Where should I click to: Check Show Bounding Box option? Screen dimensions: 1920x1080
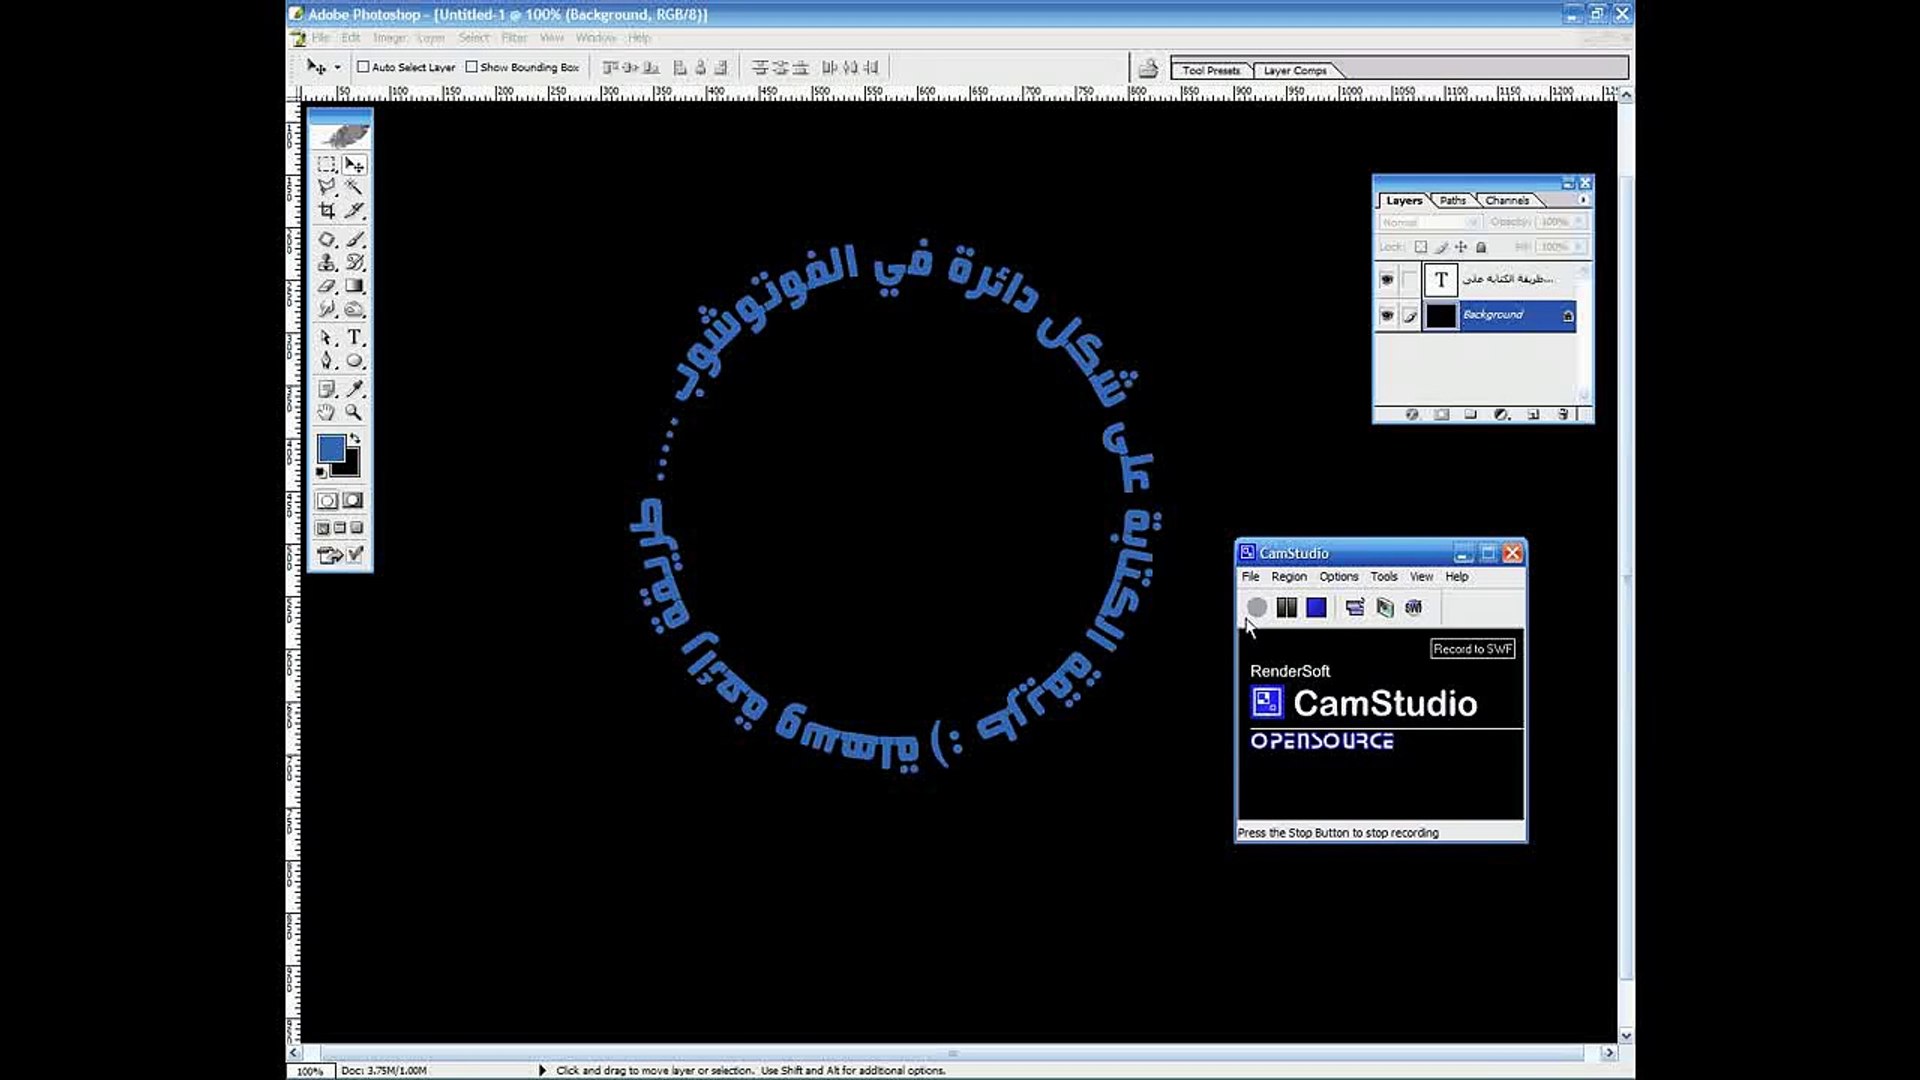[x=472, y=67]
